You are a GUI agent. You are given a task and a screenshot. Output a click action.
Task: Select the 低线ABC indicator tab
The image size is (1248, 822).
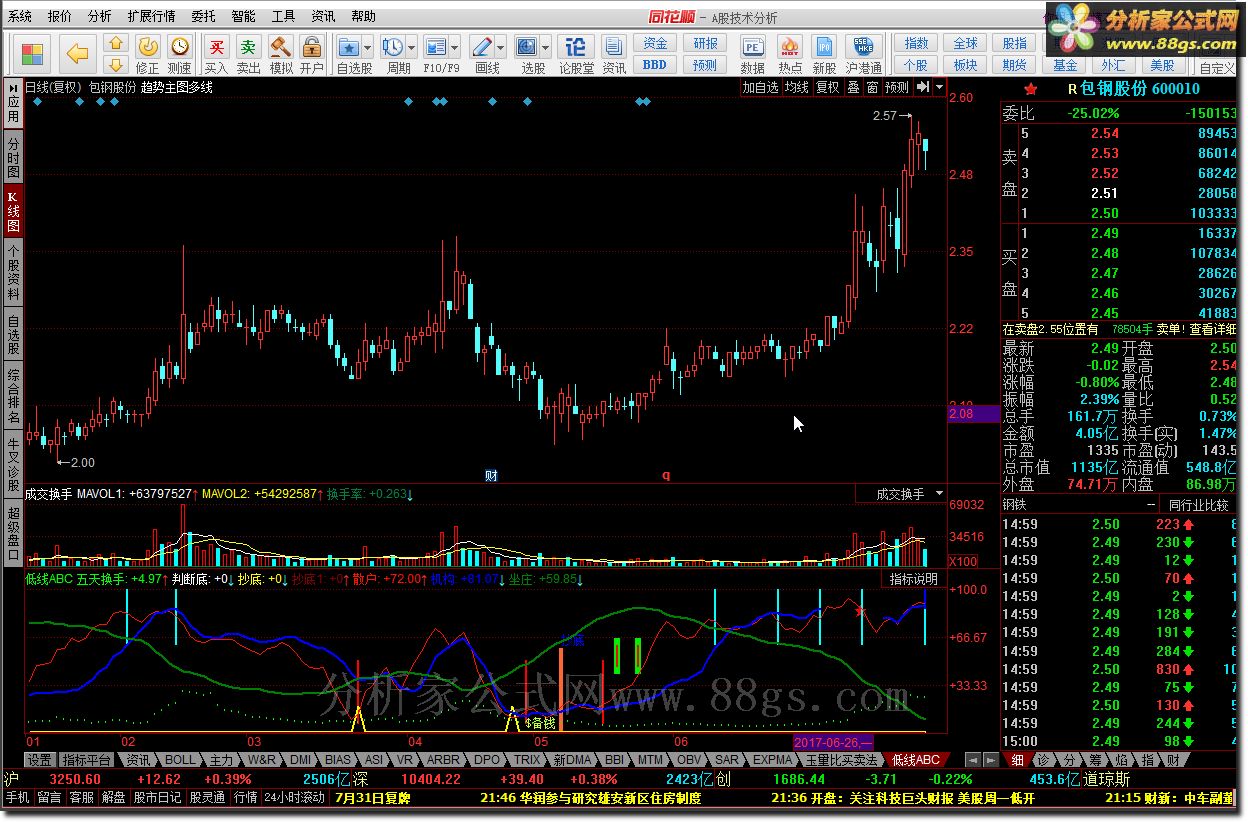[x=916, y=760]
